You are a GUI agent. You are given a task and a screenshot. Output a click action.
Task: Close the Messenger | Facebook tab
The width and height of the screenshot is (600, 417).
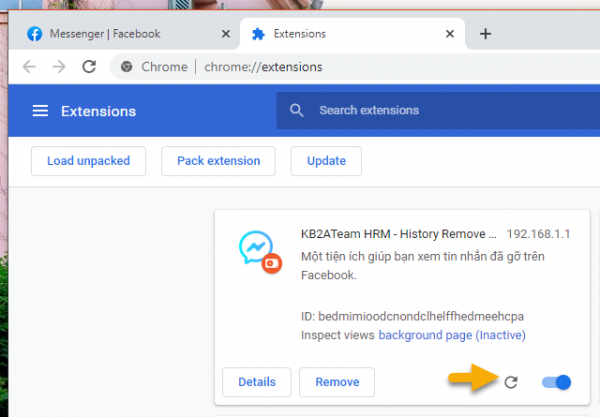coord(226,34)
